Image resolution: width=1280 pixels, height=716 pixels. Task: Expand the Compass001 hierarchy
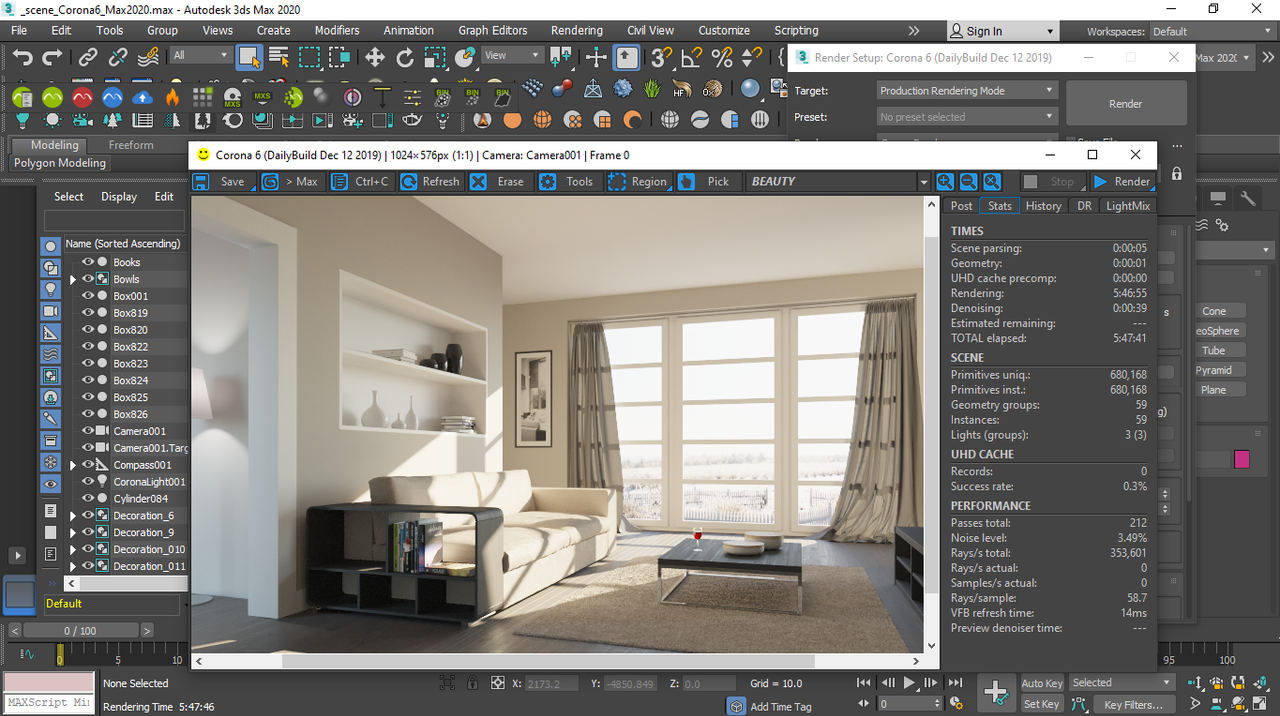pyautogui.click(x=72, y=465)
